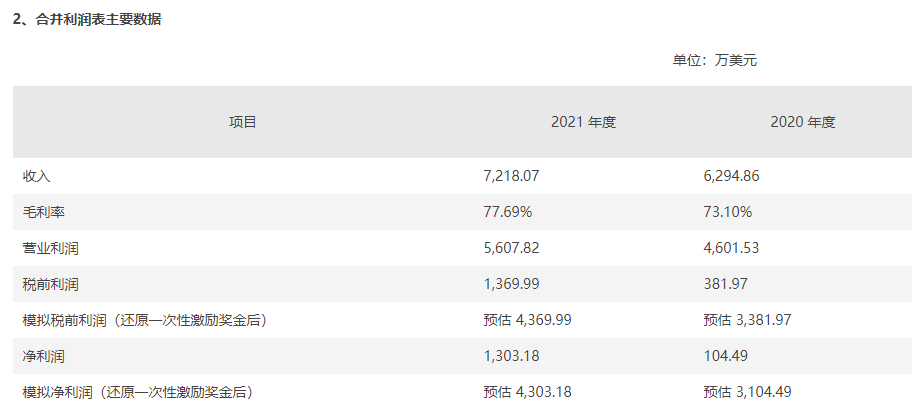This screenshot has height=409, width=912.
Task: Select the 净利润 row label
Action: (44, 356)
